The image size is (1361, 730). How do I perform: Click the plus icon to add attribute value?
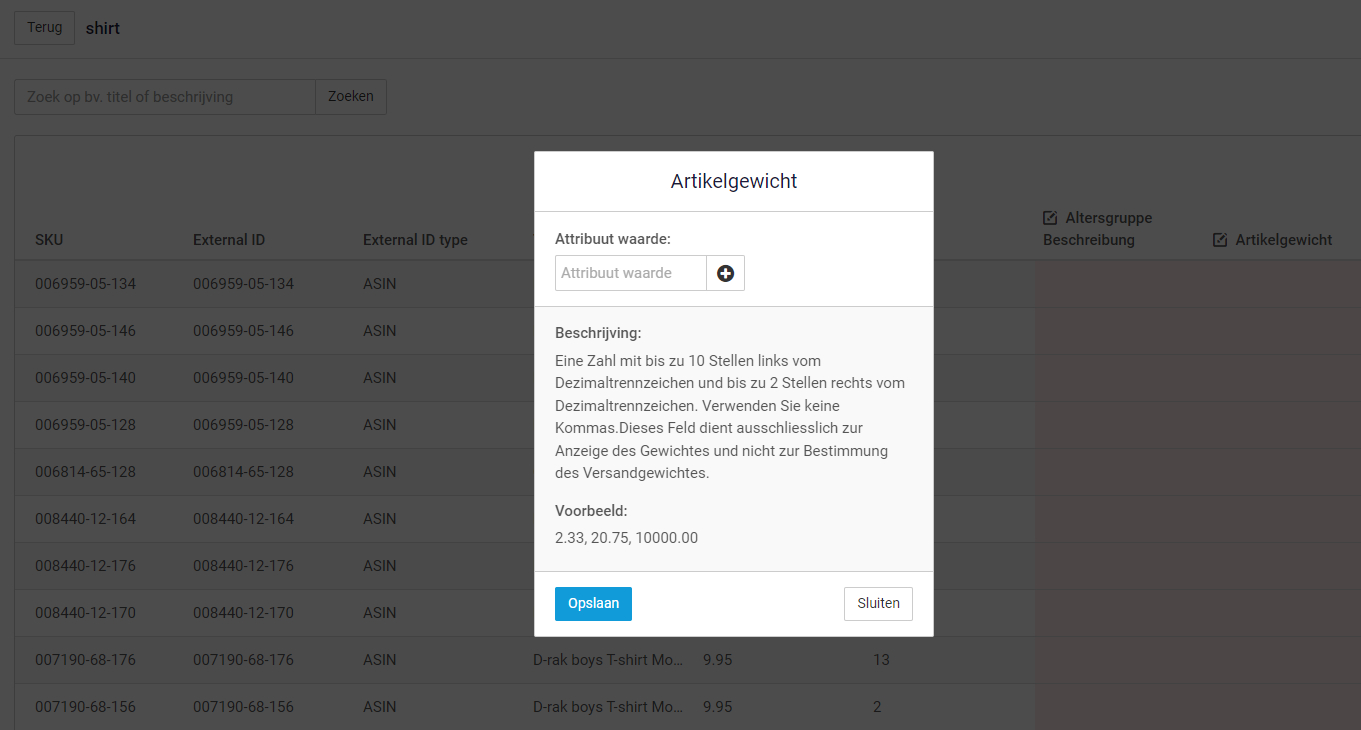725,273
